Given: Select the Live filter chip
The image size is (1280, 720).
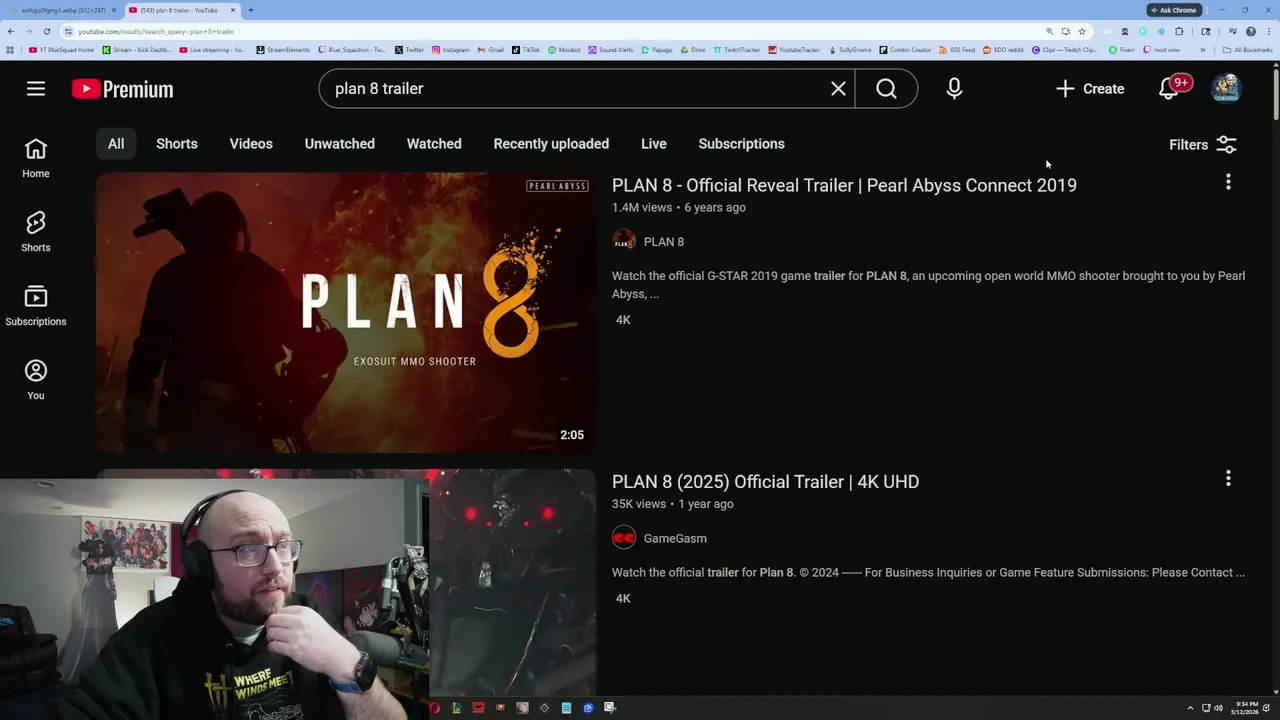Looking at the screenshot, I should (654, 144).
